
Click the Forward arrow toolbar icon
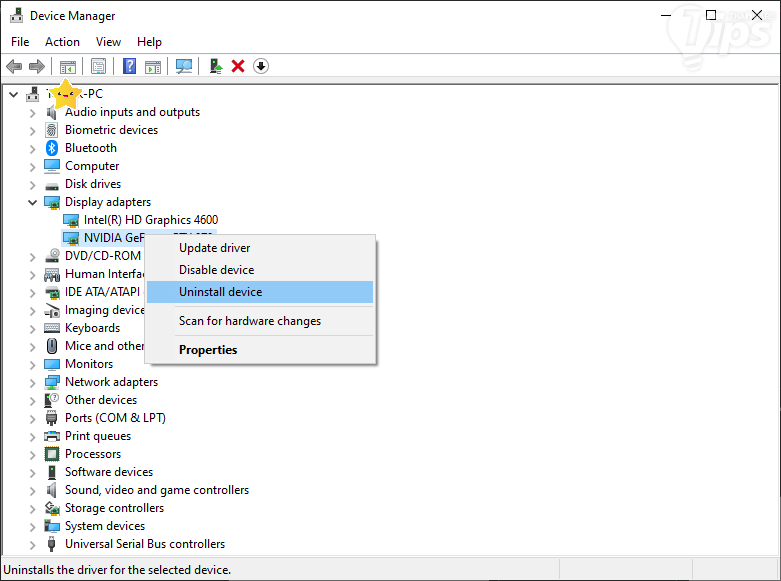[x=37, y=66]
